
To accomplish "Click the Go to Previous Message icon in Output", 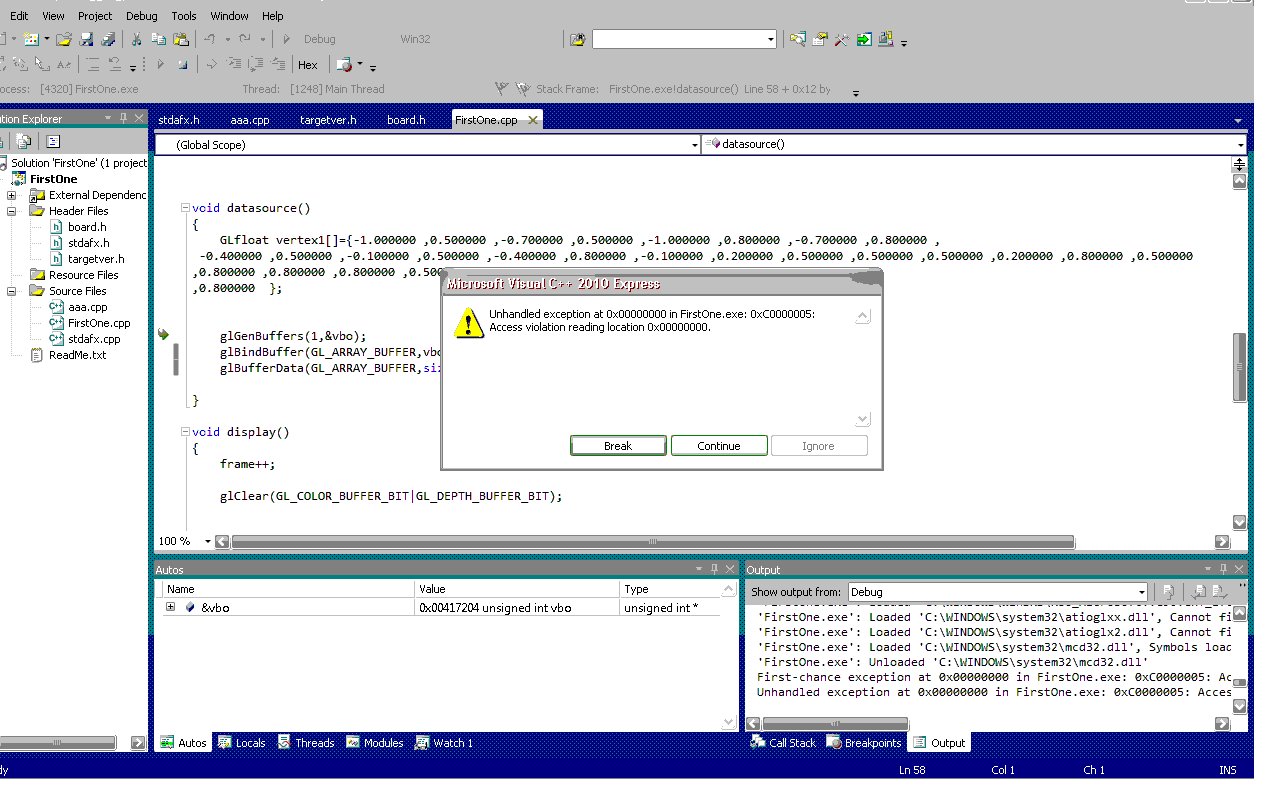I will tap(1197, 591).
